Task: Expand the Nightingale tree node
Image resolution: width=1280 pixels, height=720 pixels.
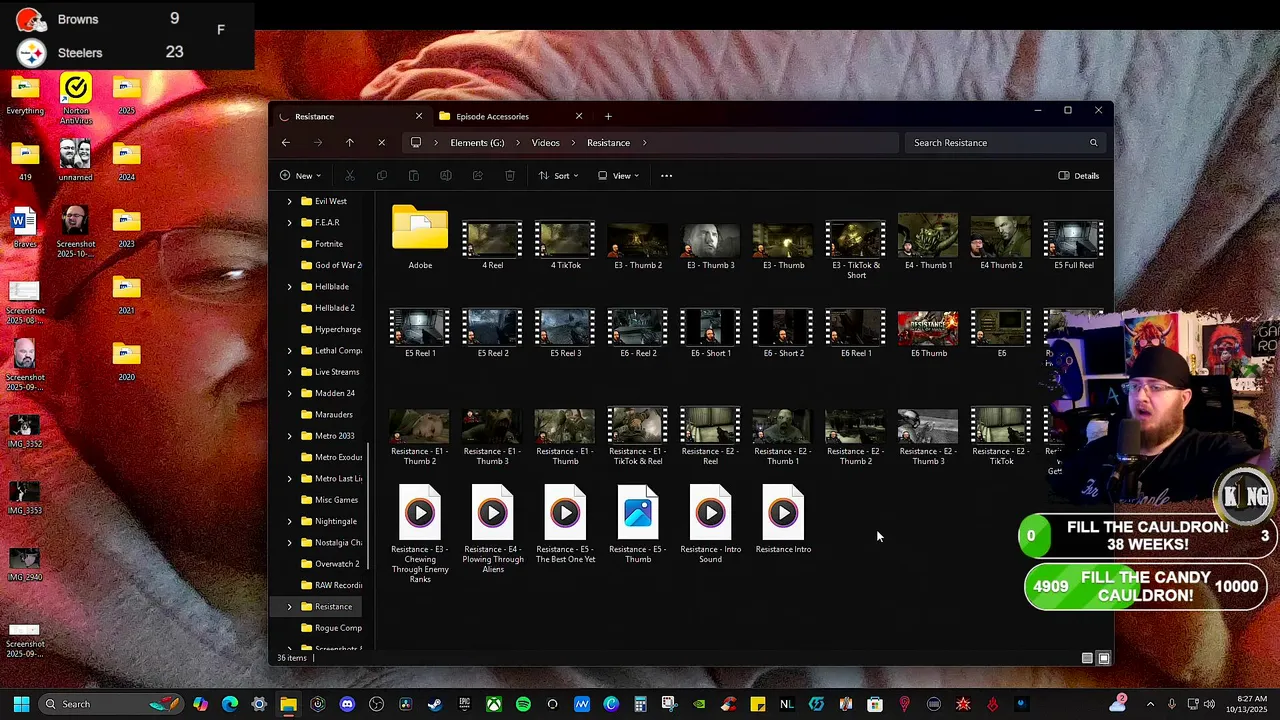Action: [x=290, y=521]
